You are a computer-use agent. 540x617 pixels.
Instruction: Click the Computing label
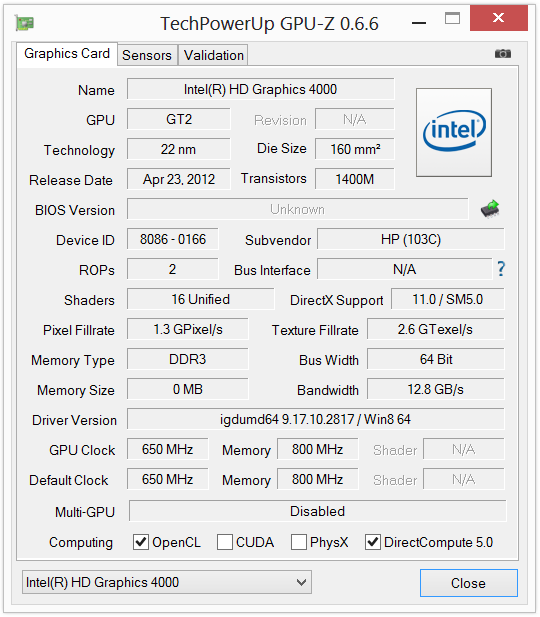point(81,543)
